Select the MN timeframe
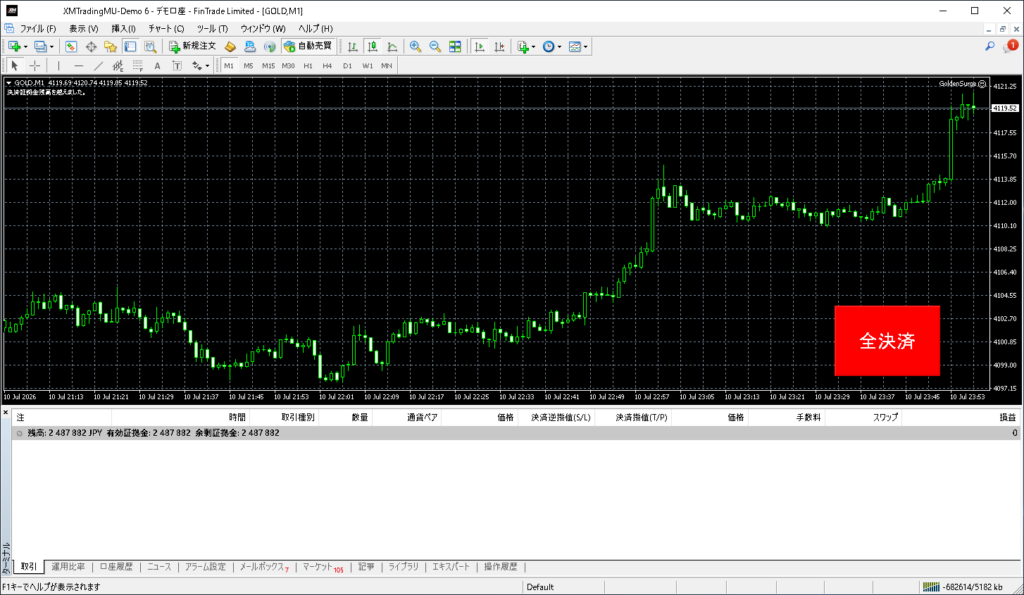This screenshot has height=595, width=1024. click(x=387, y=65)
